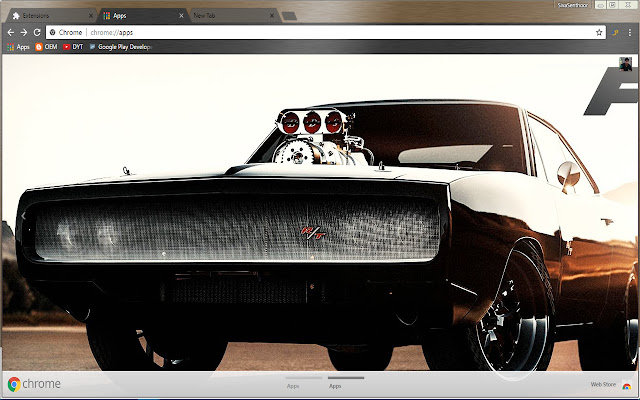Open the Chrome three-dot menu
Viewport: 640px width, 400px height.
click(630, 32)
